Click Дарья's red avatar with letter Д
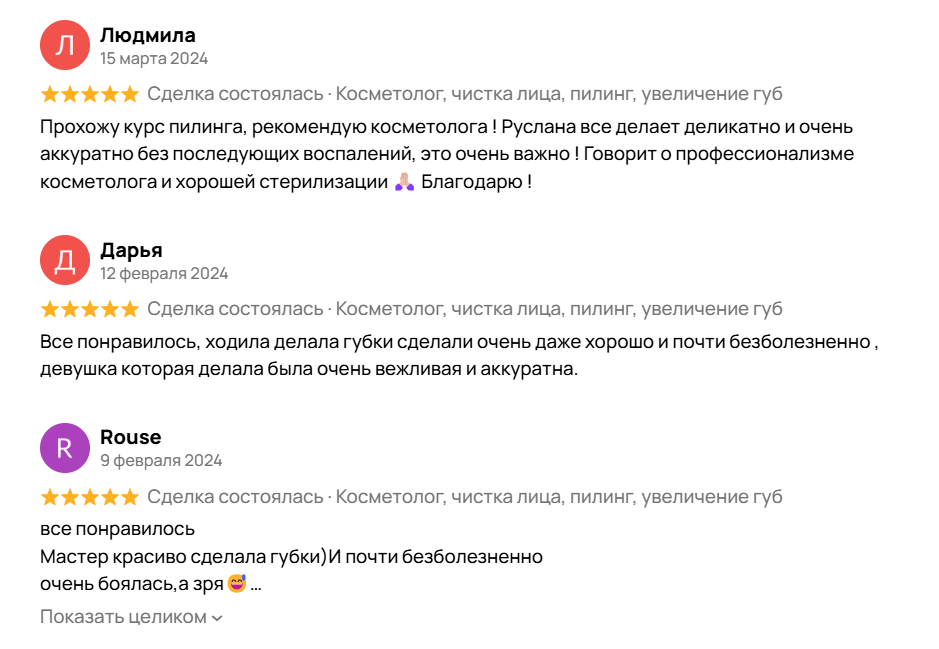Image resolution: width=939 pixels, height=649 pixels. pos(65,260)
